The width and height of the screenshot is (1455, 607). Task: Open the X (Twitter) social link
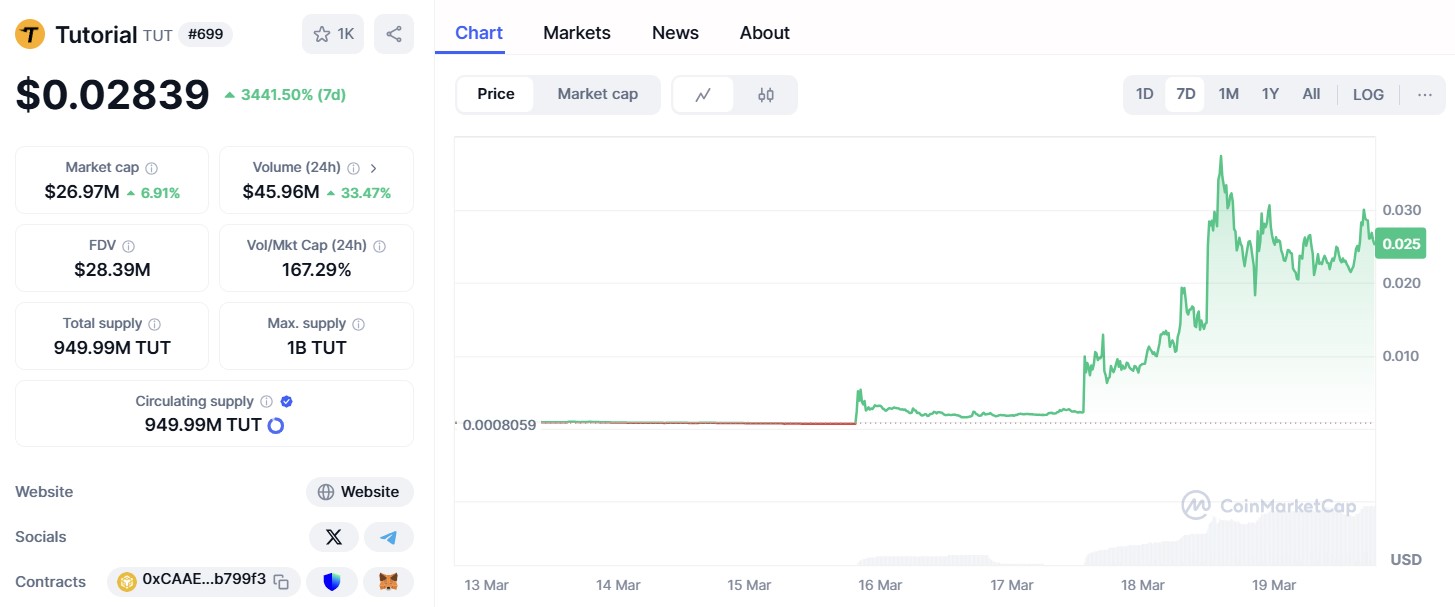point(334,537)
